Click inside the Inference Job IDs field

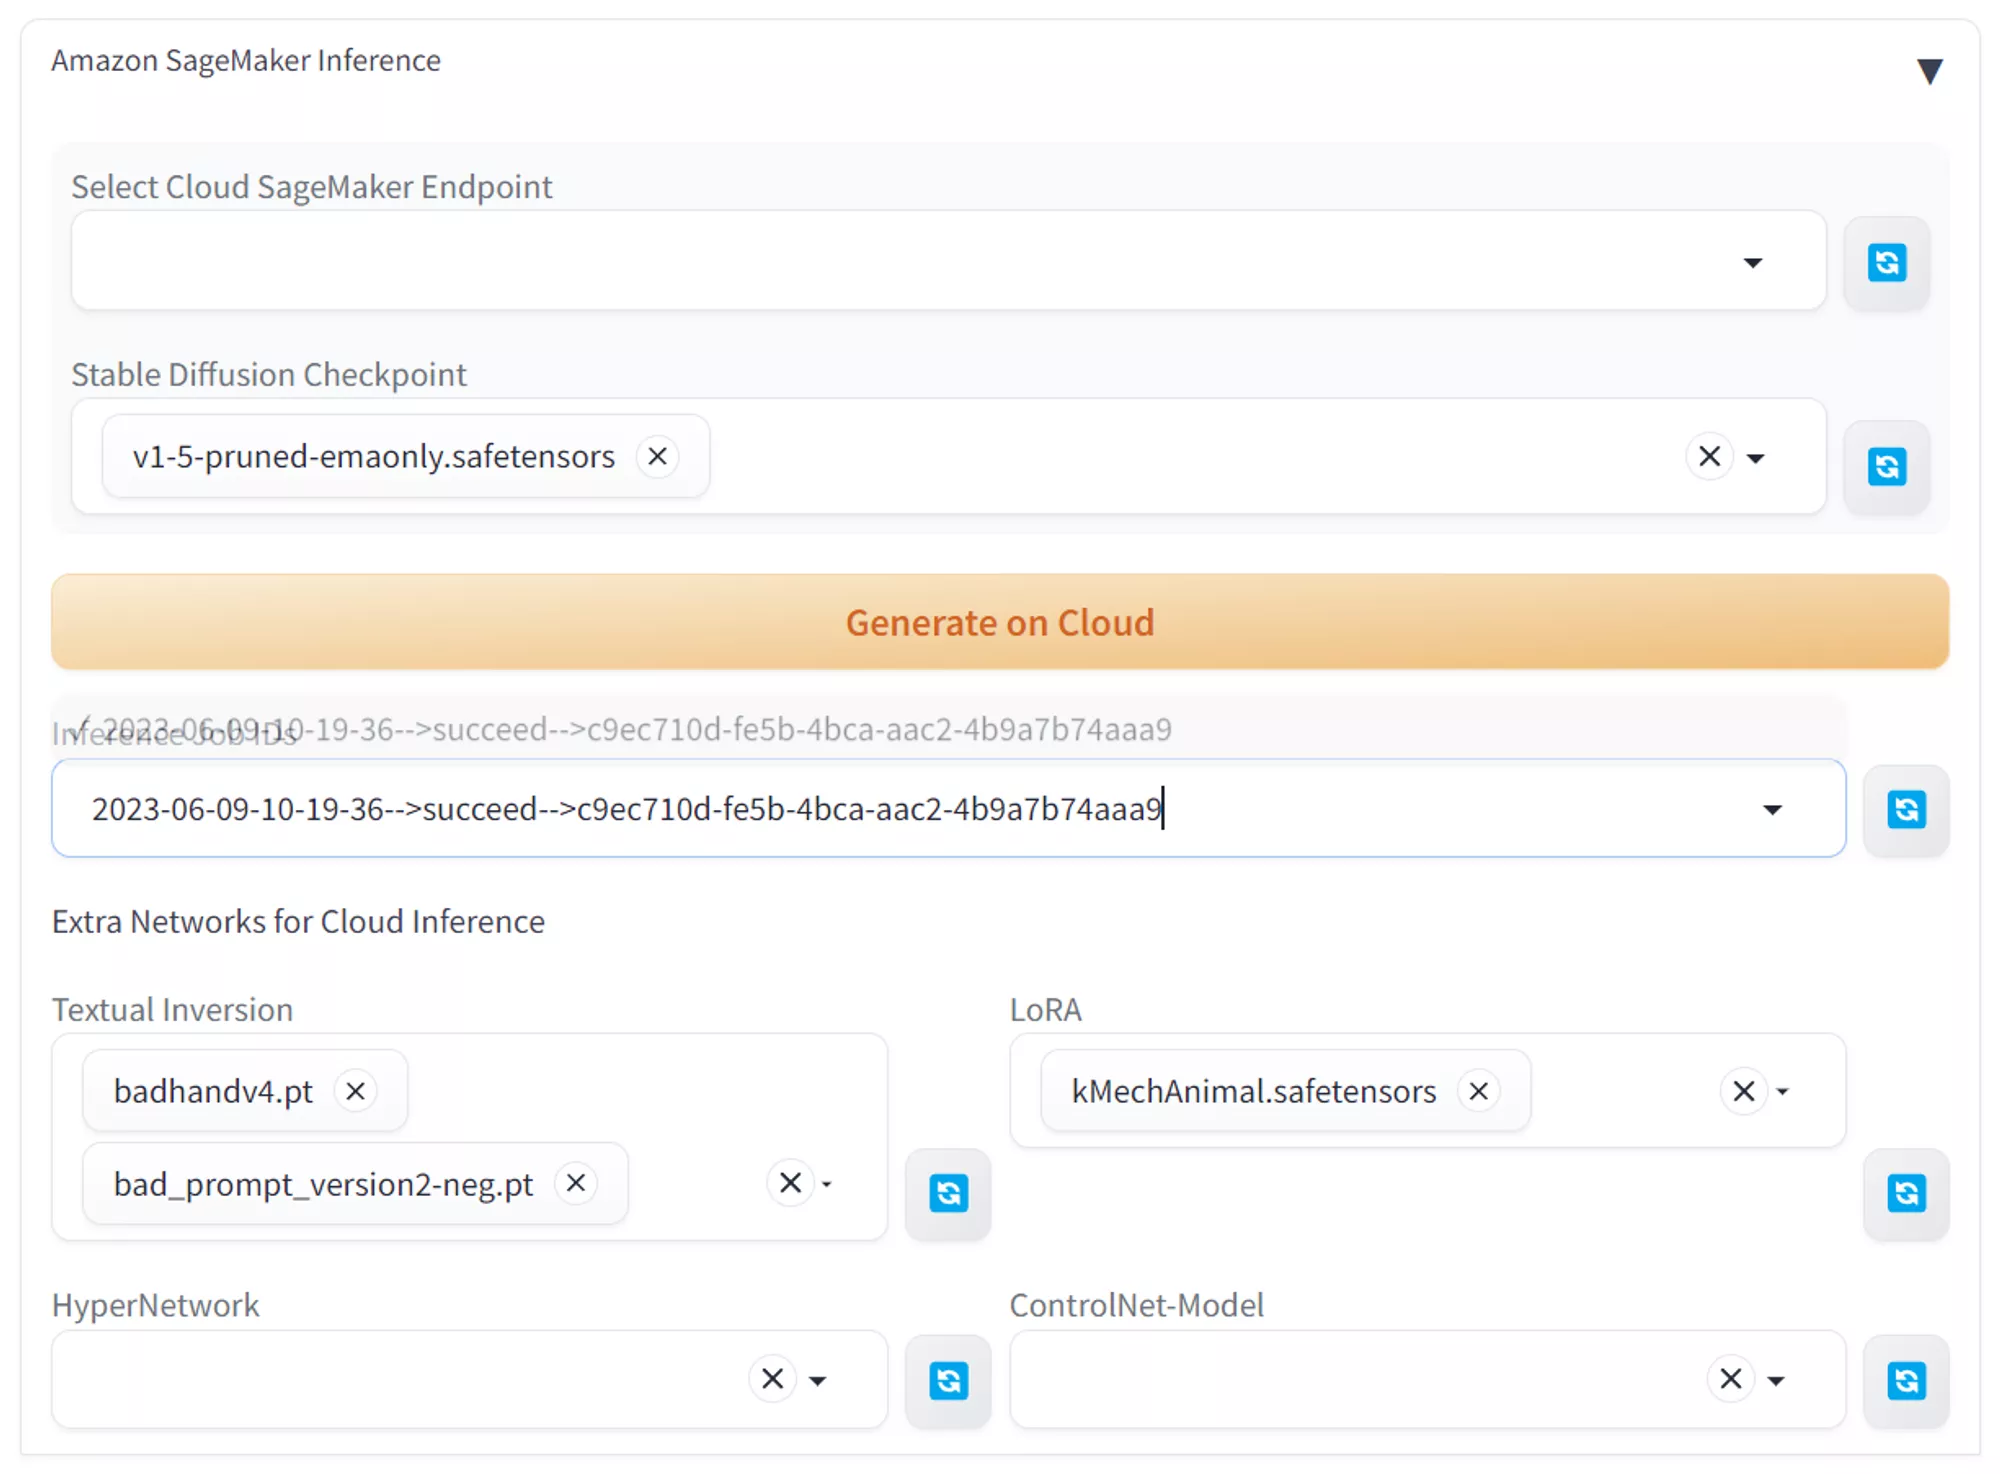coord(948,808)
